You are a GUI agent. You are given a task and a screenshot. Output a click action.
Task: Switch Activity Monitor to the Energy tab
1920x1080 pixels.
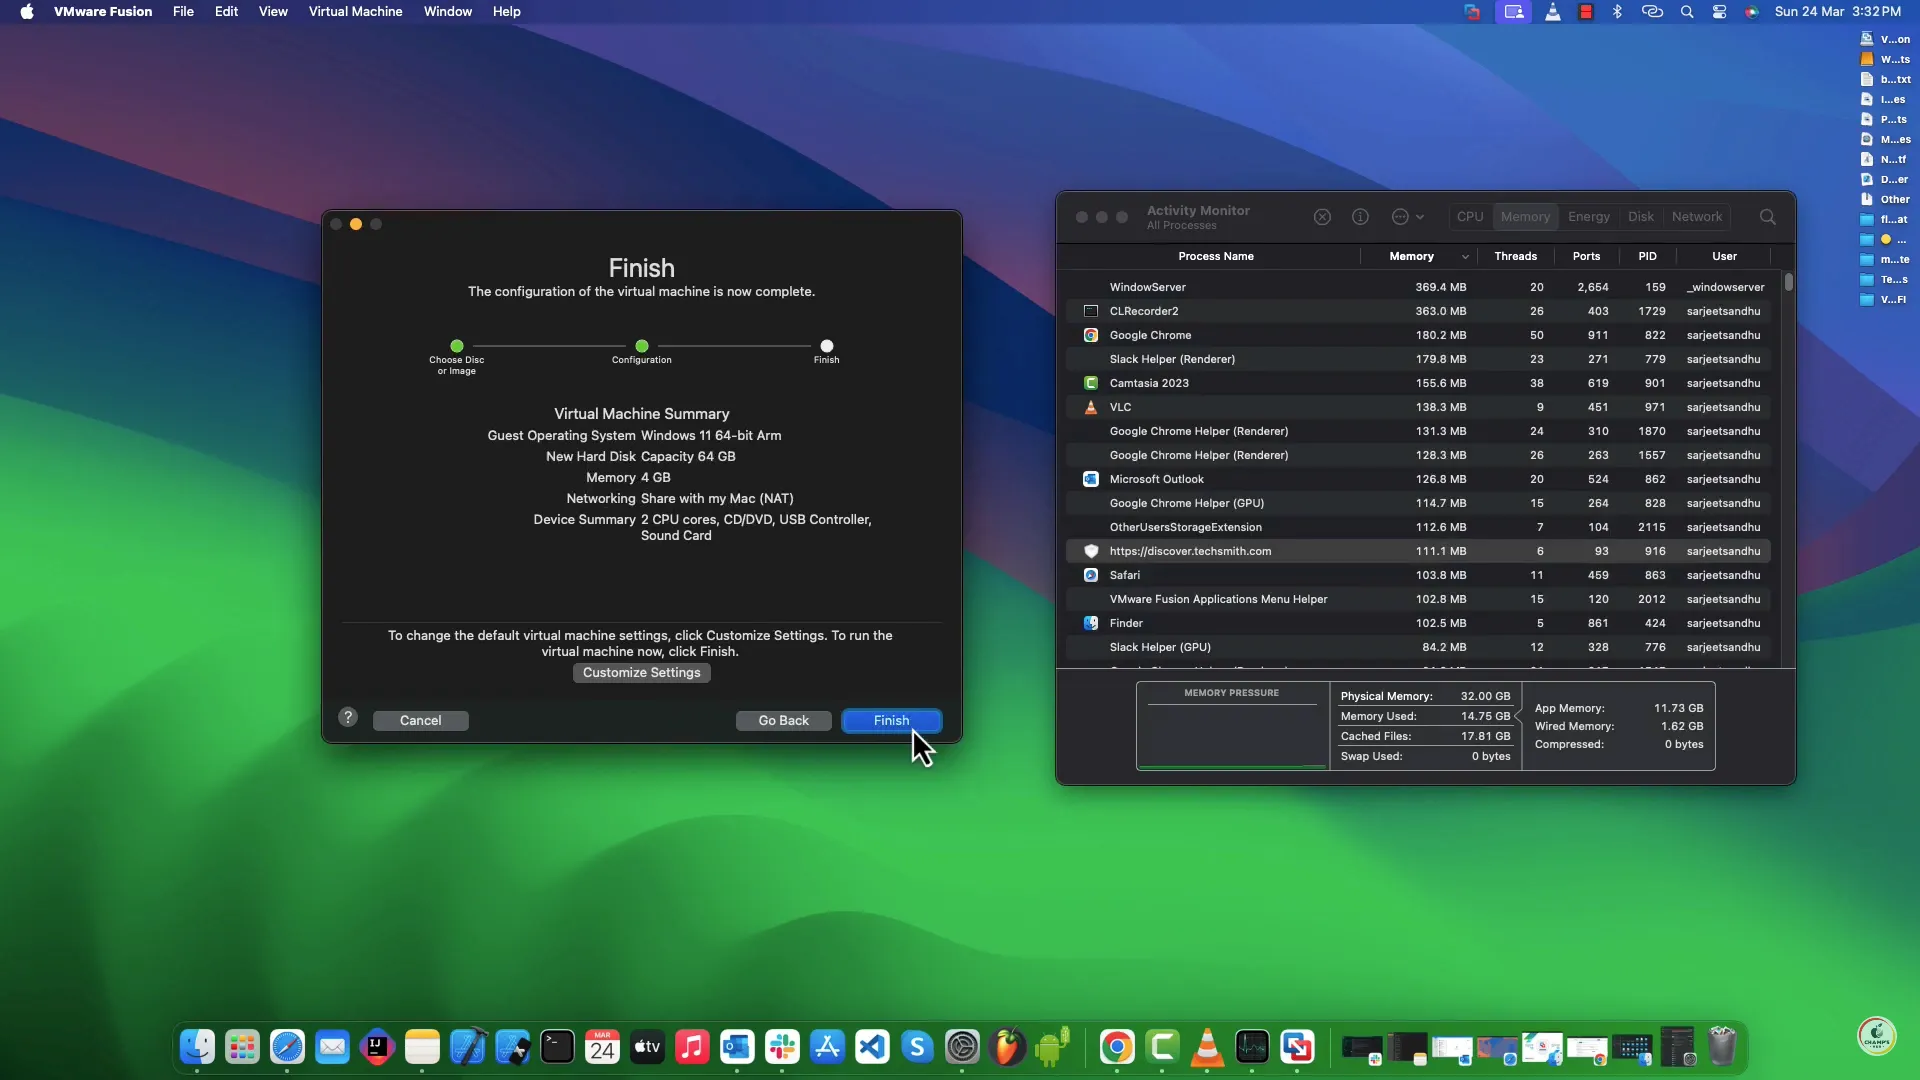coord(1589,217)
